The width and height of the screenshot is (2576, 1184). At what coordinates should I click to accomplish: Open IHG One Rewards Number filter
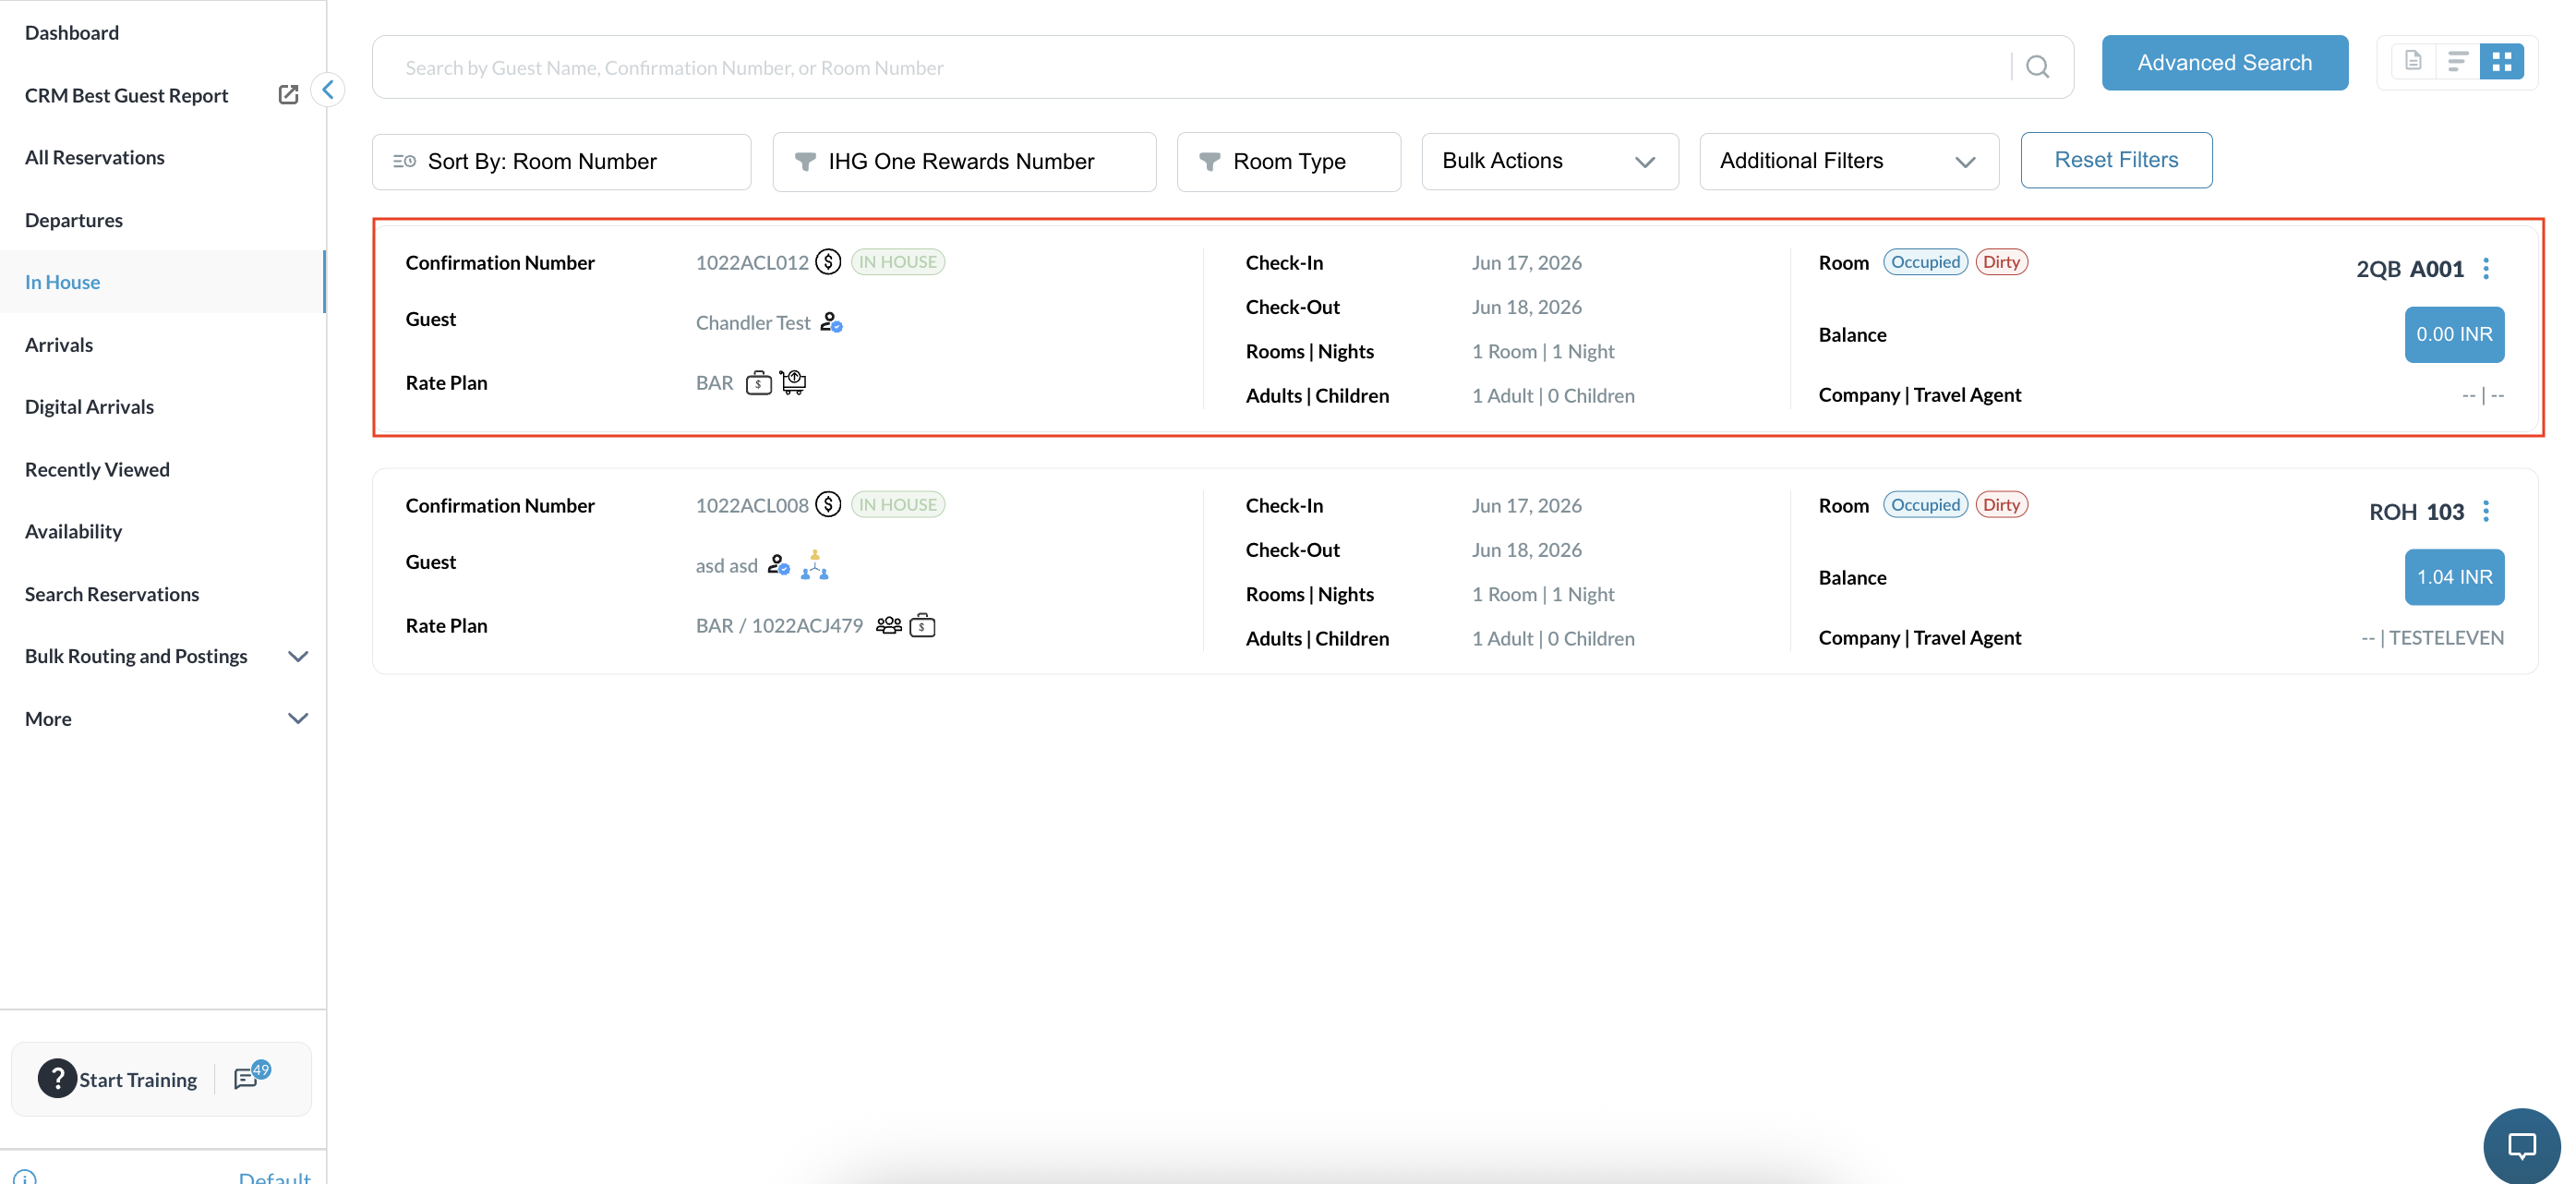964,162
